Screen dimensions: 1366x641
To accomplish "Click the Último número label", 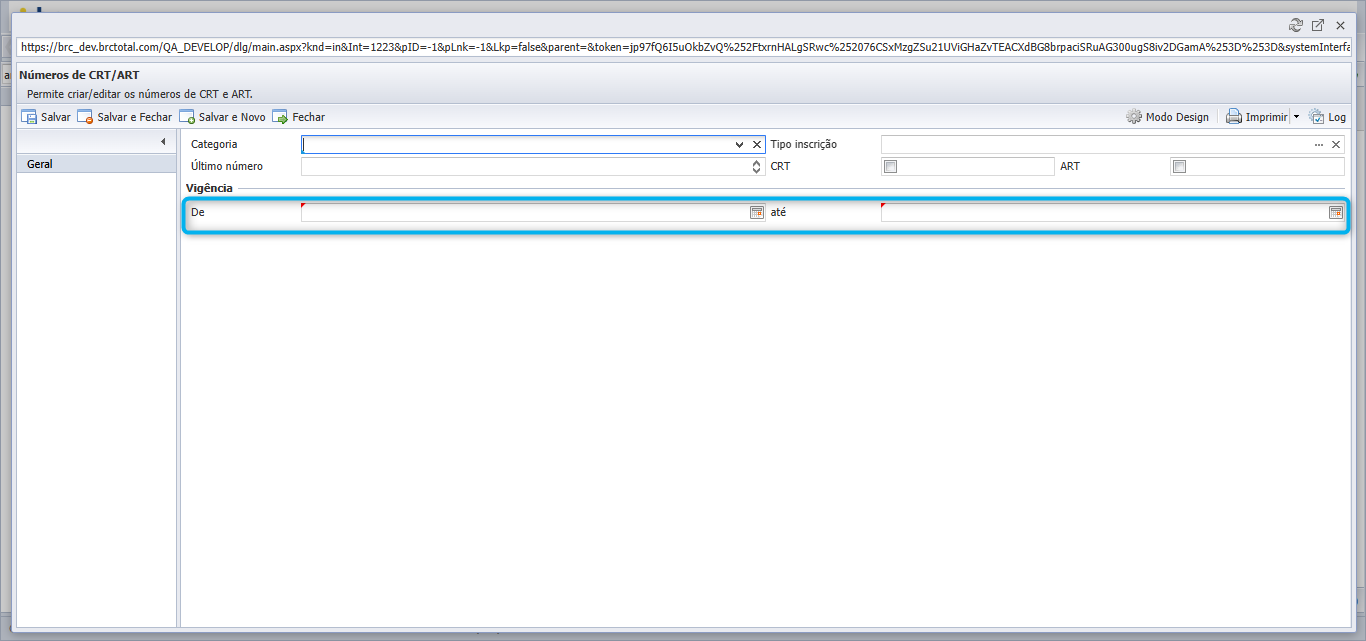I will pyautogui.click(x=227, y=166).
